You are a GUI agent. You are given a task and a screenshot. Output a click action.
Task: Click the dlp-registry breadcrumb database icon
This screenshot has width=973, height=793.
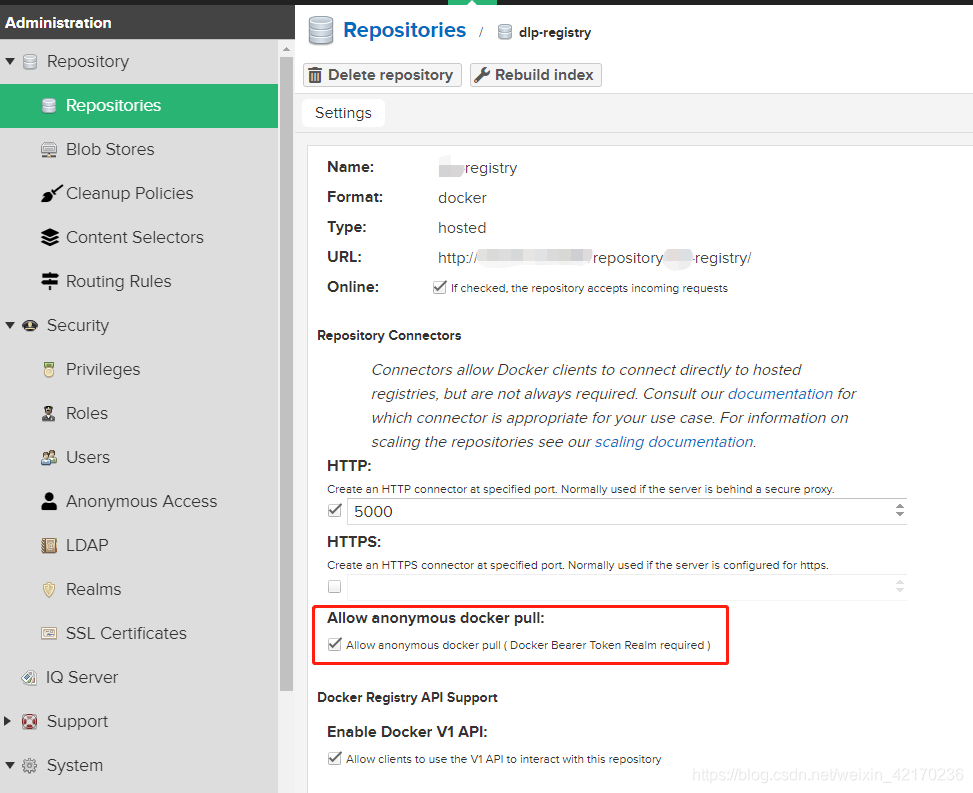point(505,32)
